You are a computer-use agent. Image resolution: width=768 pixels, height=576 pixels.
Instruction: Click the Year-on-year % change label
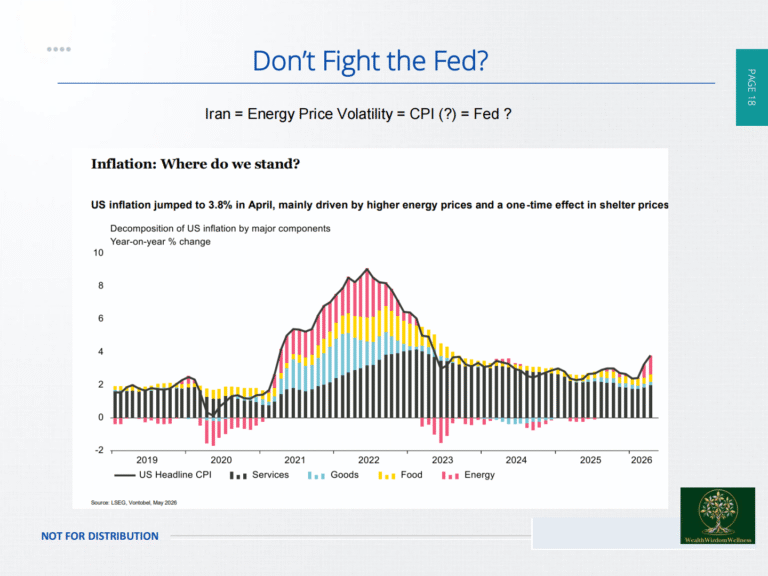coord(160,241)
